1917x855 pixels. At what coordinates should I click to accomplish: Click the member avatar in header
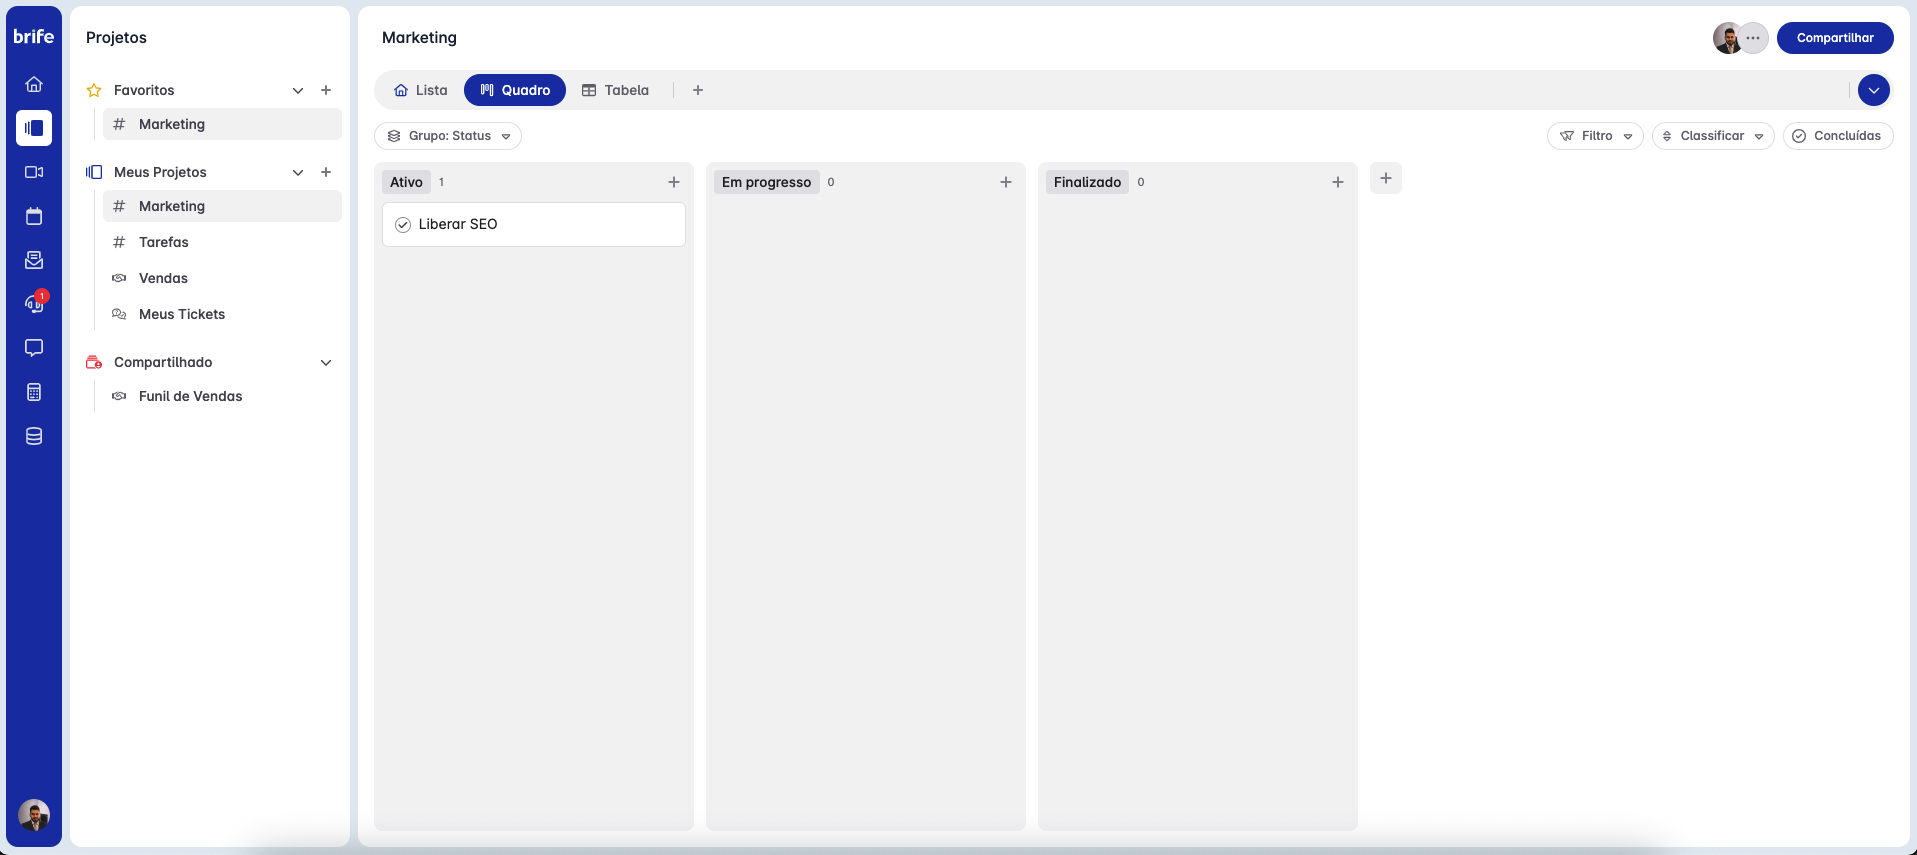[x=1727, y=38]
